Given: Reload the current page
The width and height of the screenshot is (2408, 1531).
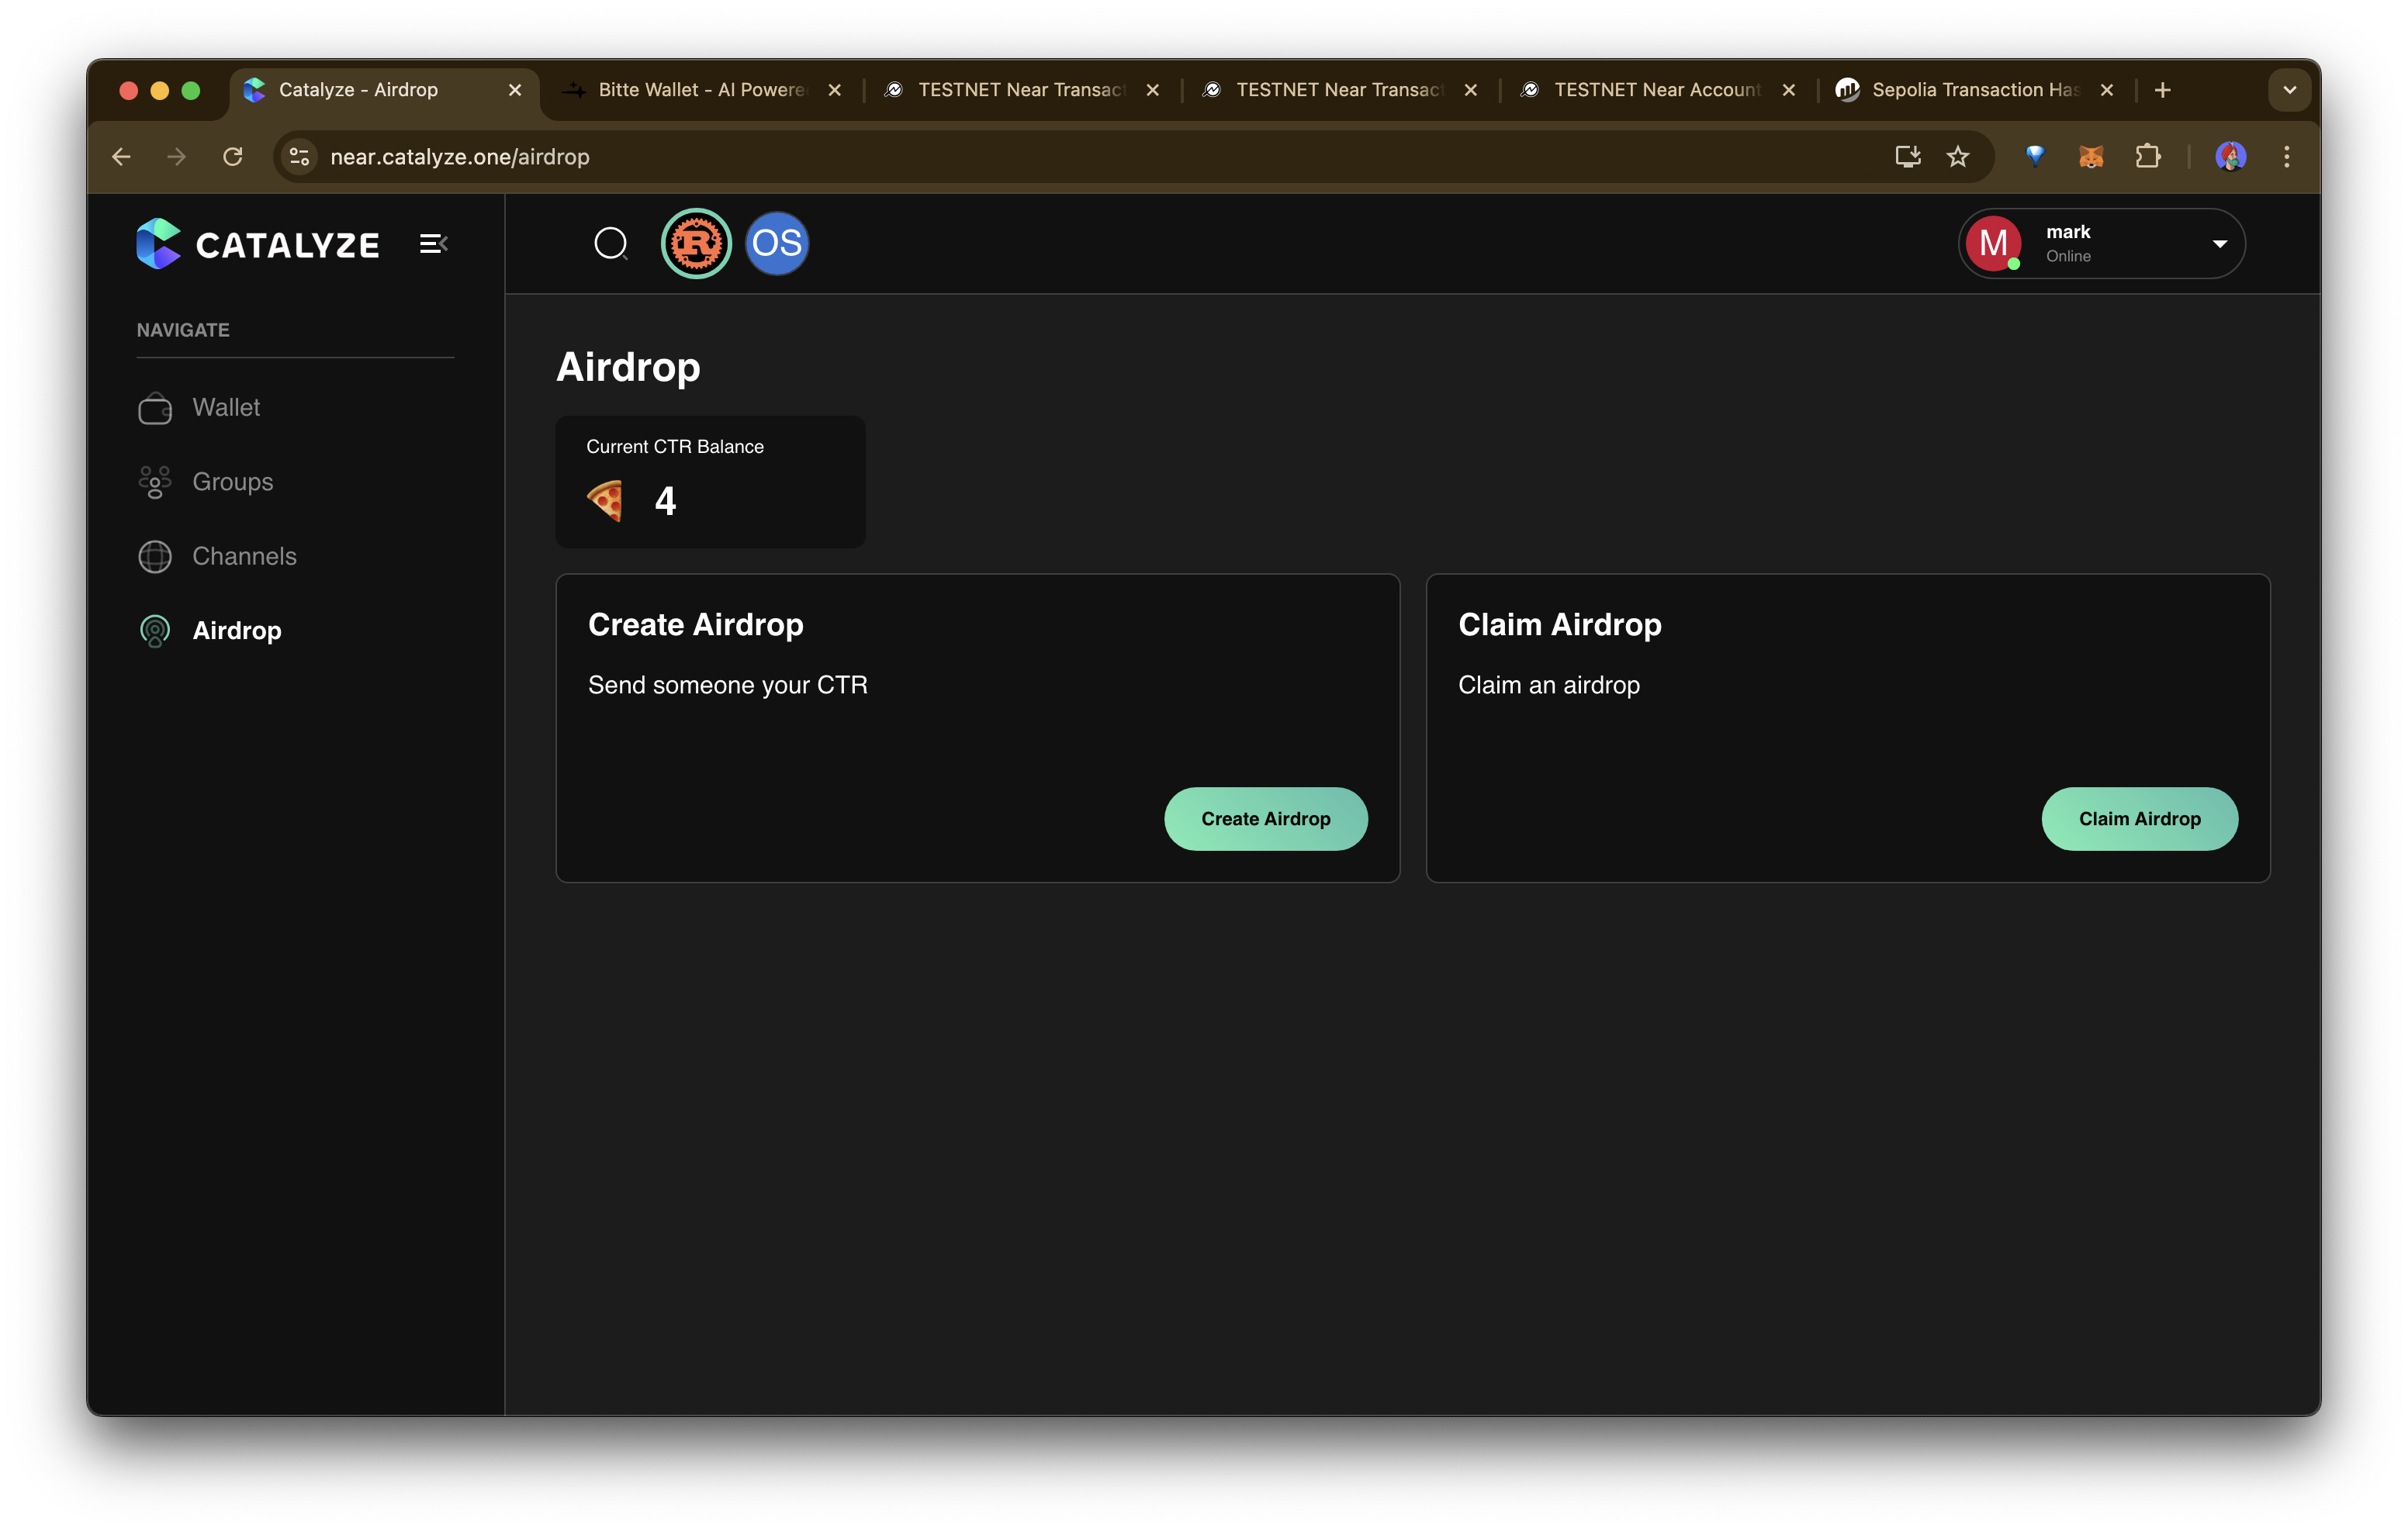Looking at the screenshot, I should coord(233,157).
